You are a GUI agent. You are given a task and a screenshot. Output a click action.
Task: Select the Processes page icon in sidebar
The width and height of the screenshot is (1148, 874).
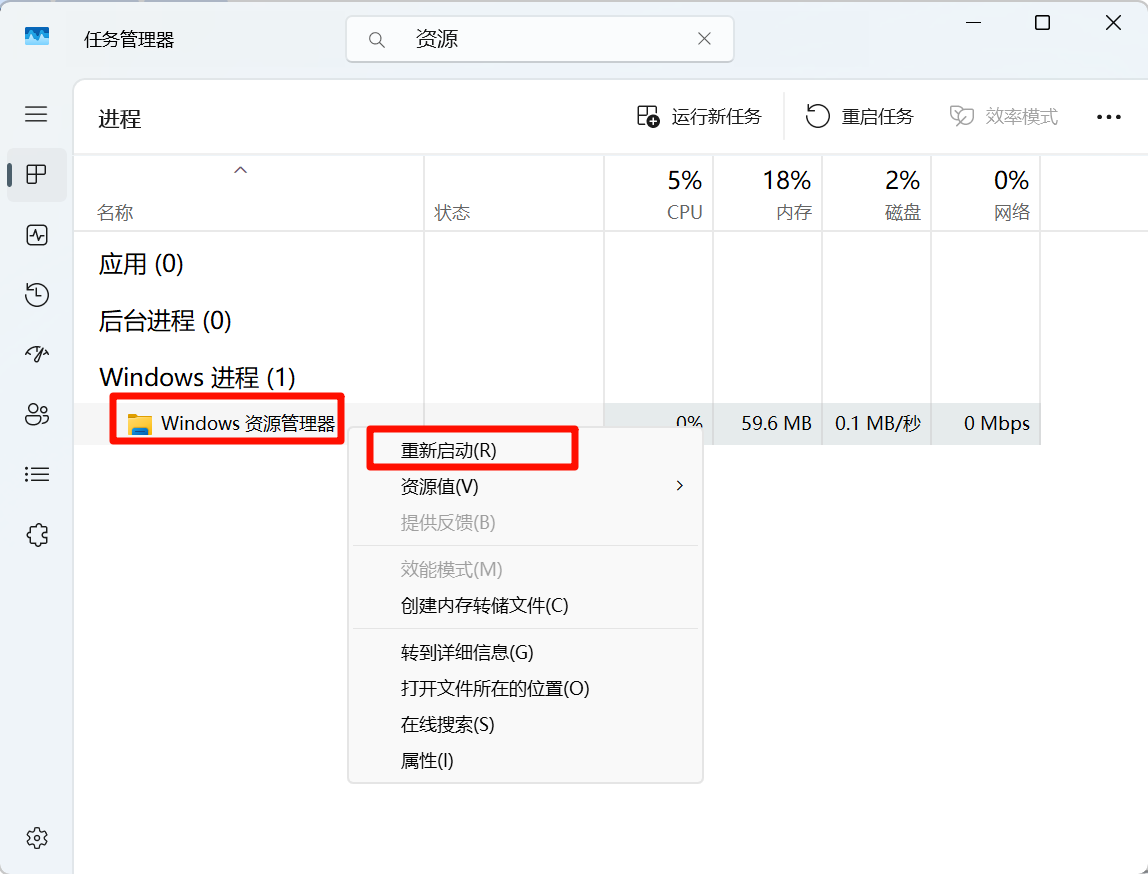pyautogui.click(x=36, y=174)
